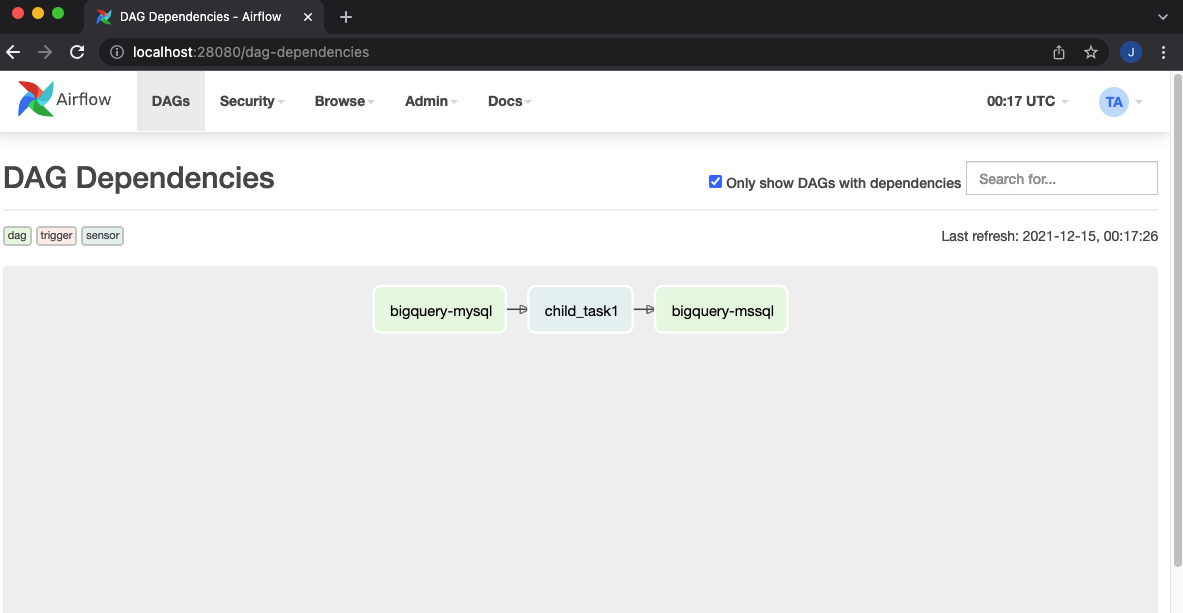Click the DAG Dependencies heading
The height and width of the screenshot is (613, 1183).
[x=139, y=178]
